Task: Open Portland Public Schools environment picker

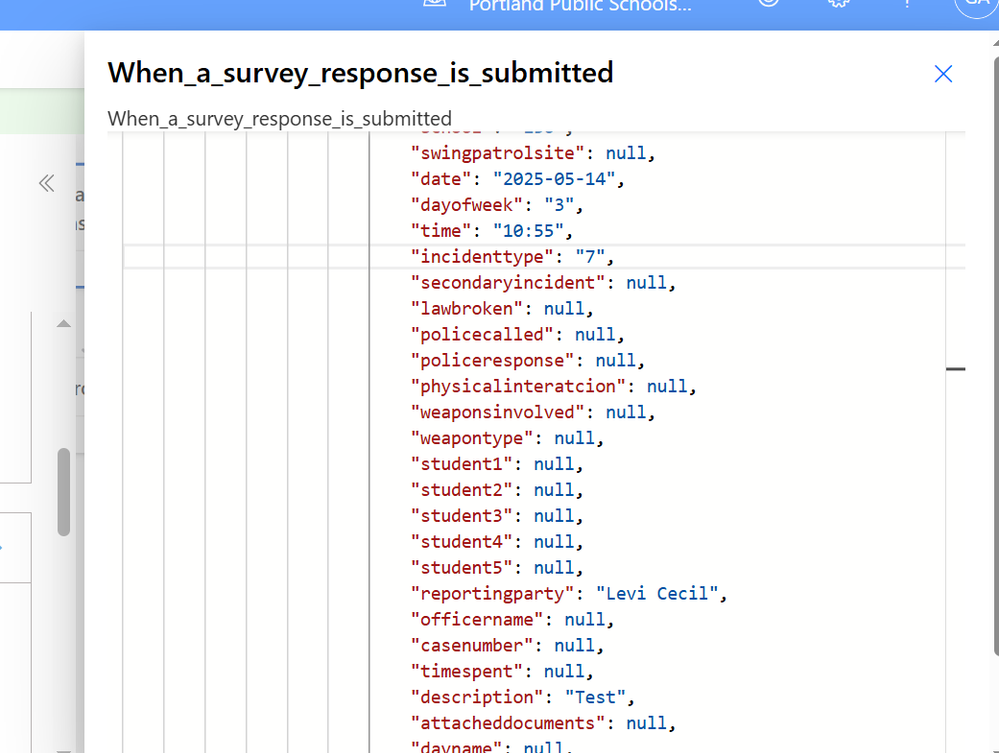Action: click(580, 5)
